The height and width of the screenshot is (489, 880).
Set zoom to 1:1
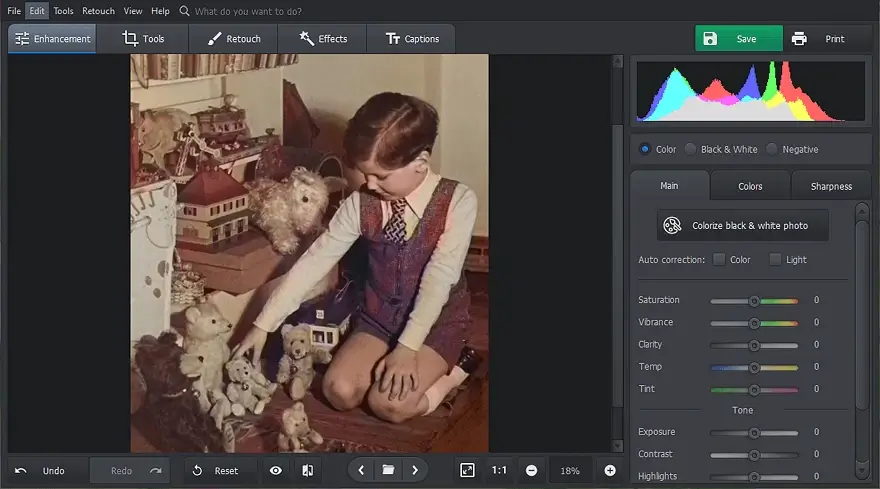coord(499,470)
